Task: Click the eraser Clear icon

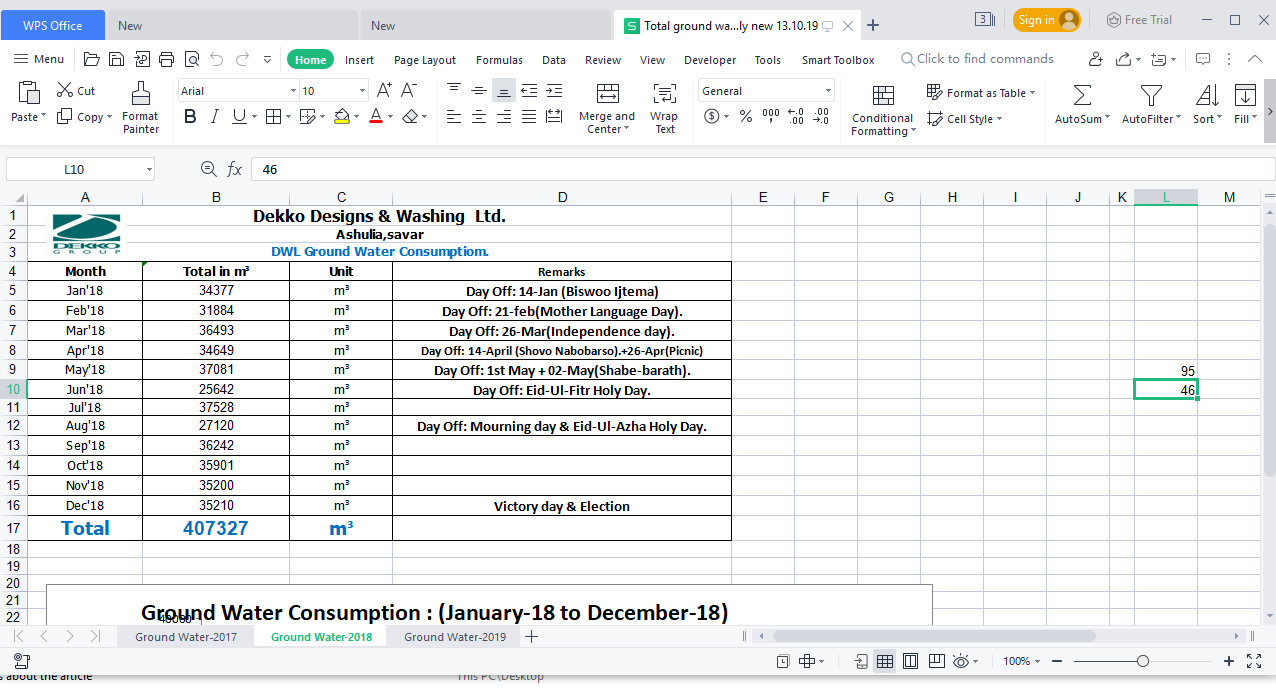Action: (410, 117)
